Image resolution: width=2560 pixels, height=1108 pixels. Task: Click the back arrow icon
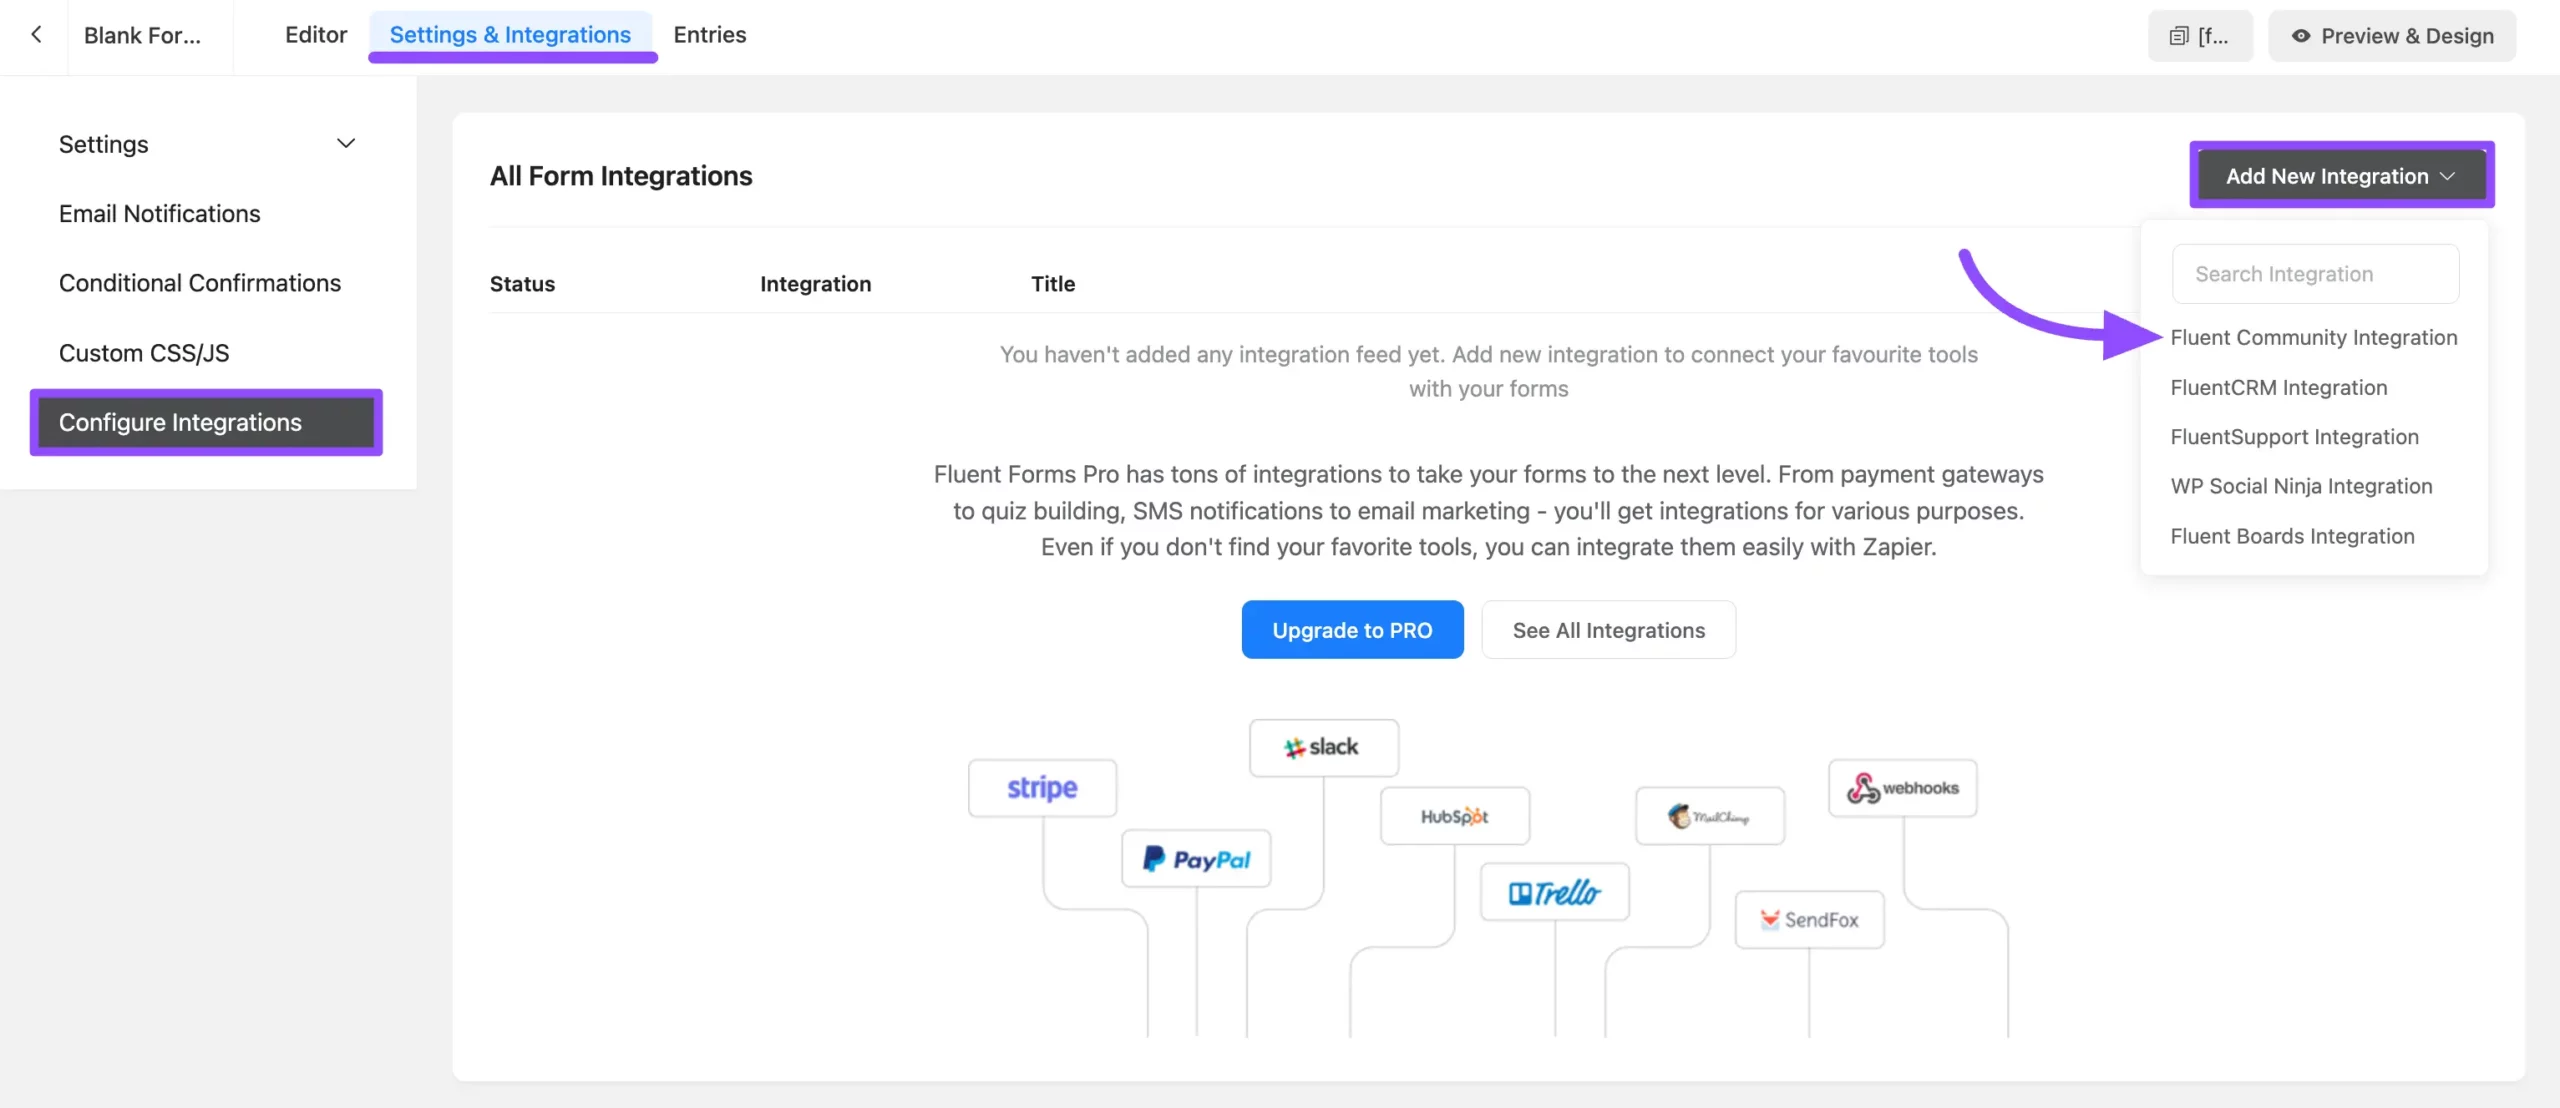point(36,35)
